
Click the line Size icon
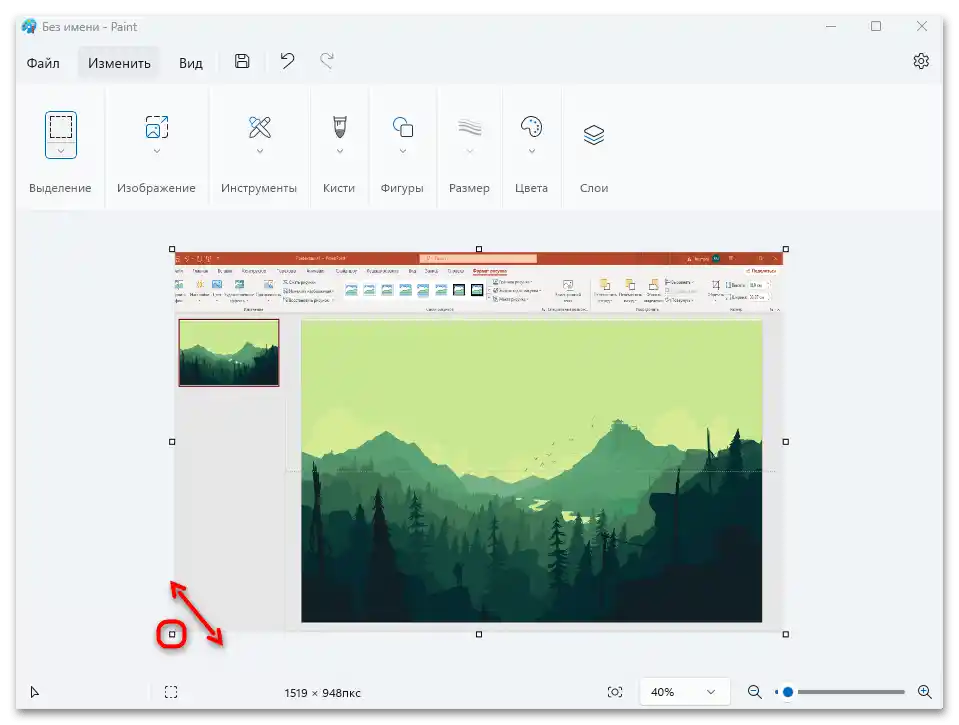click(470, 127)
